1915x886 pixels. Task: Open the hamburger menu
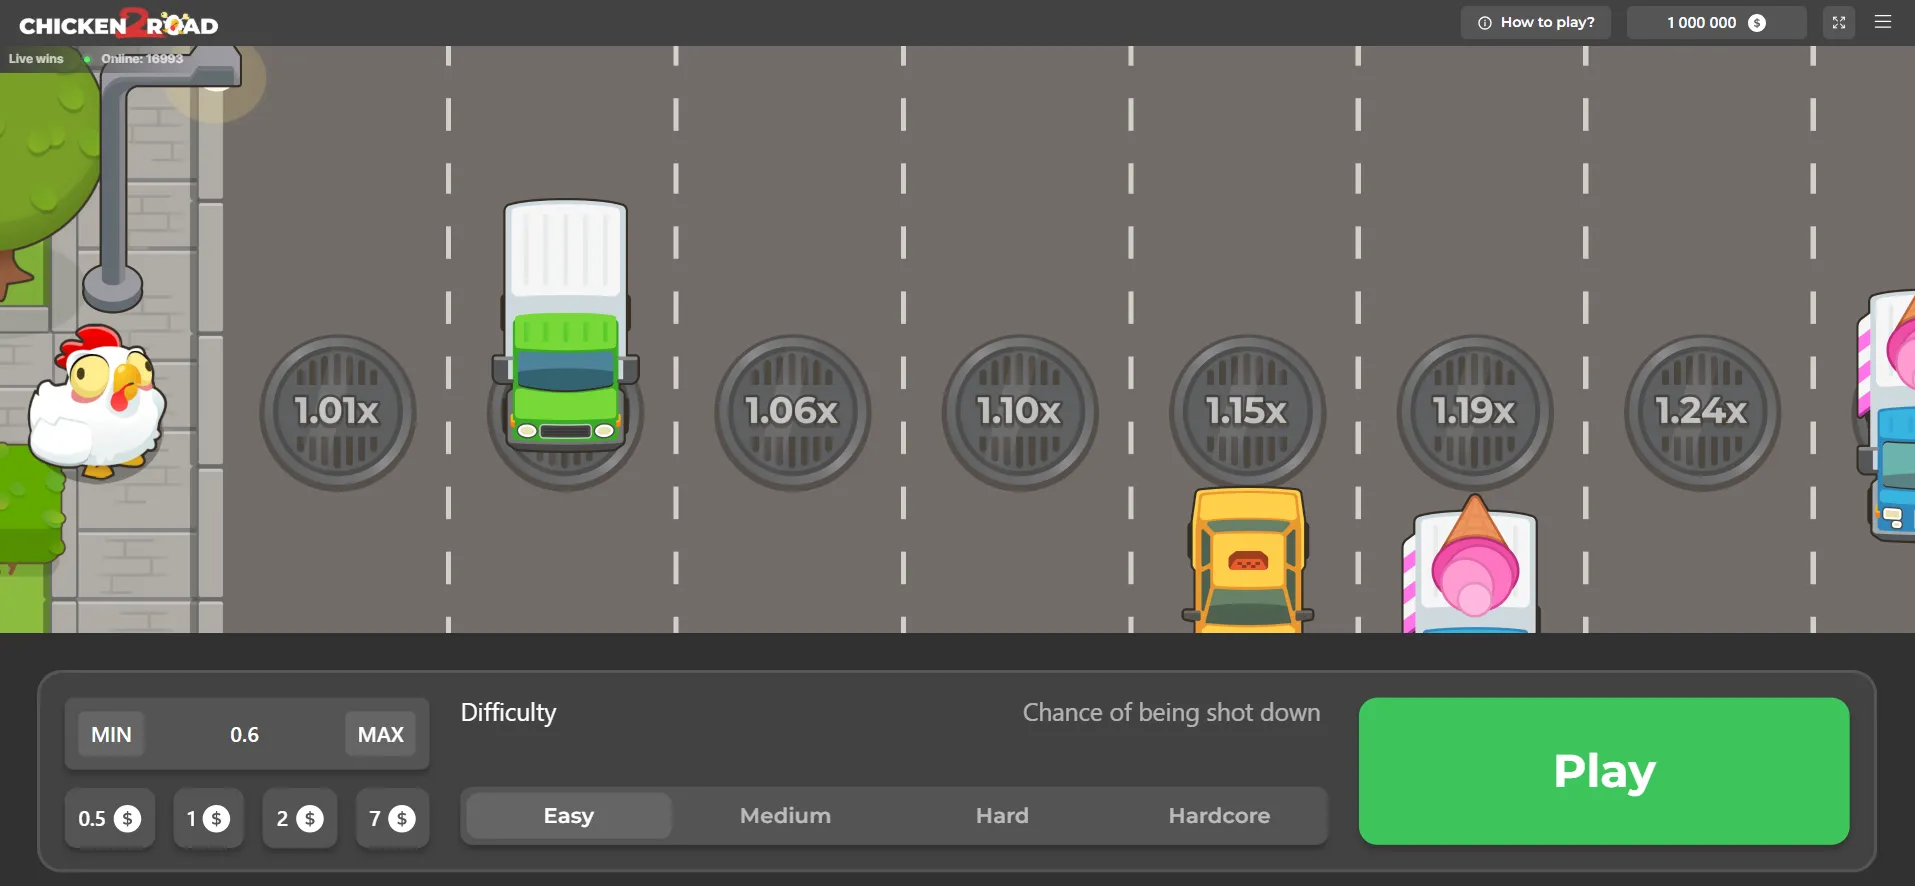[x=1883, y=22]
